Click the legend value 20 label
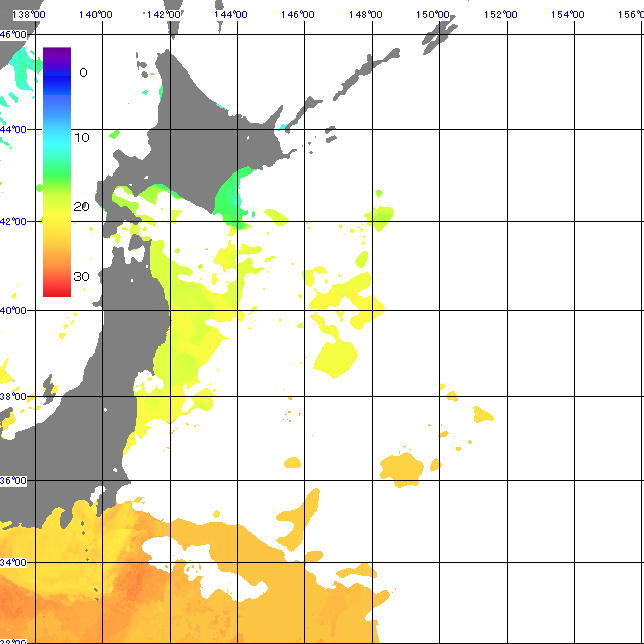The image size is (644, 644). pos(82,207)
